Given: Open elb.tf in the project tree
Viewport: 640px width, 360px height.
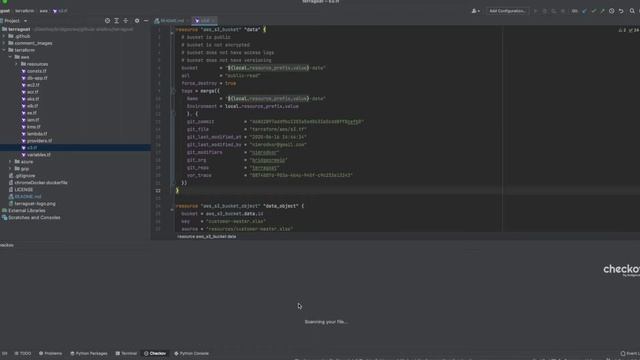Looking at the screenshot, I should pyautogui.click(x=32, y=106).
